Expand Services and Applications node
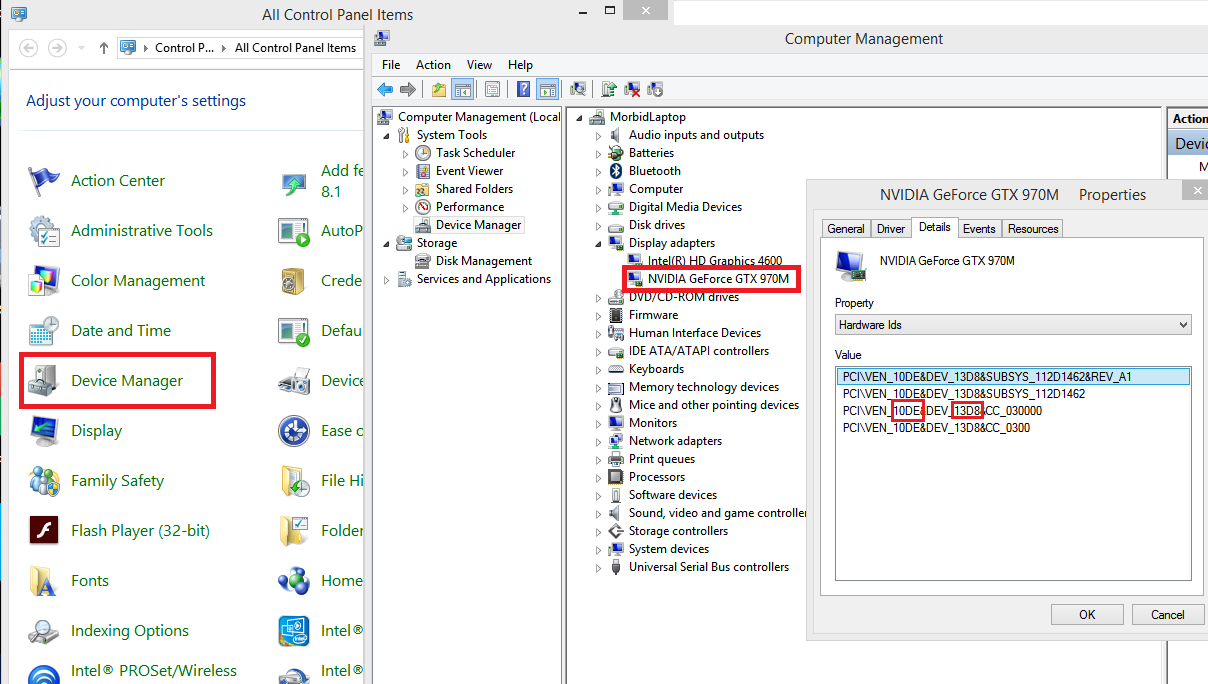The height and width of the screenshot is (684, 1208). tap(387, 279)
